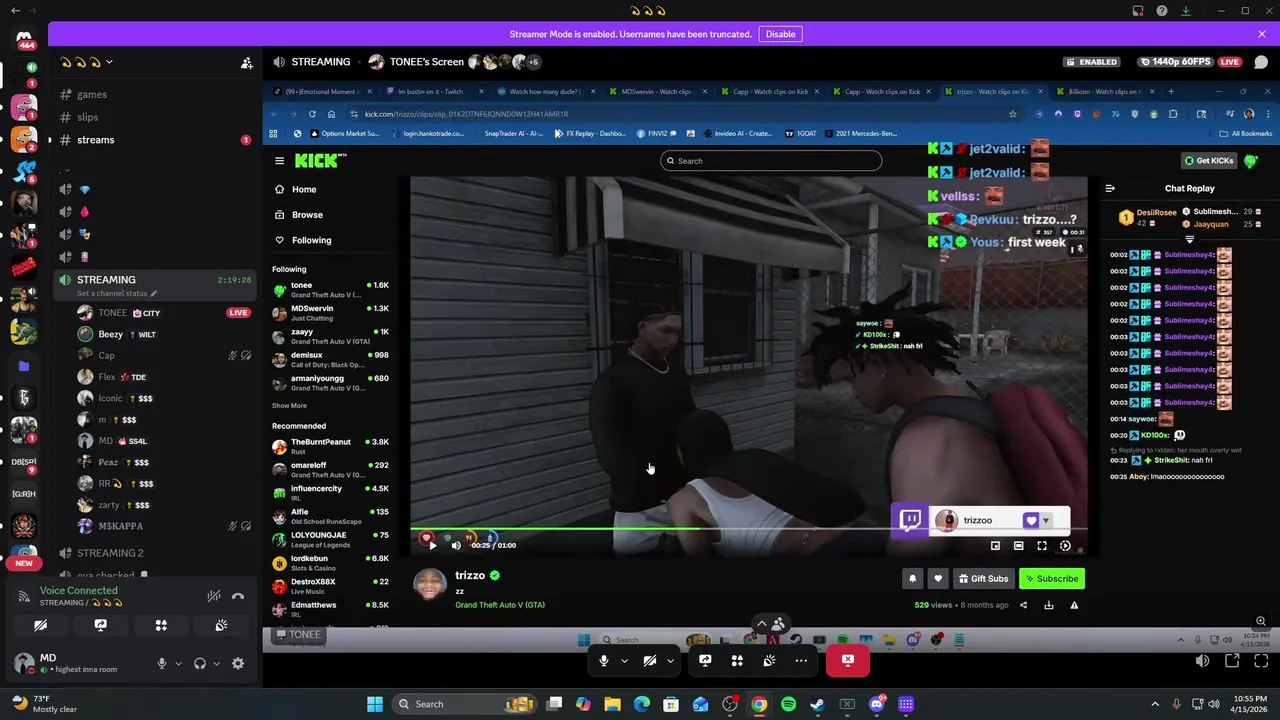Expand Show more in Following list
This screenshot has height=720, width=1280.
click(289, 406)
